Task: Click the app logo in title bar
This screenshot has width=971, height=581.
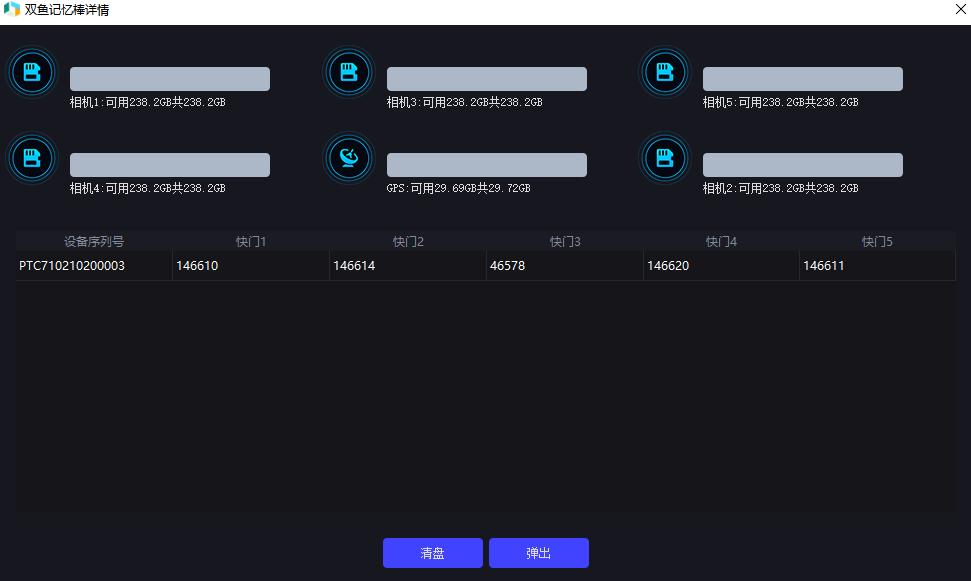Action: pos(12,9)
